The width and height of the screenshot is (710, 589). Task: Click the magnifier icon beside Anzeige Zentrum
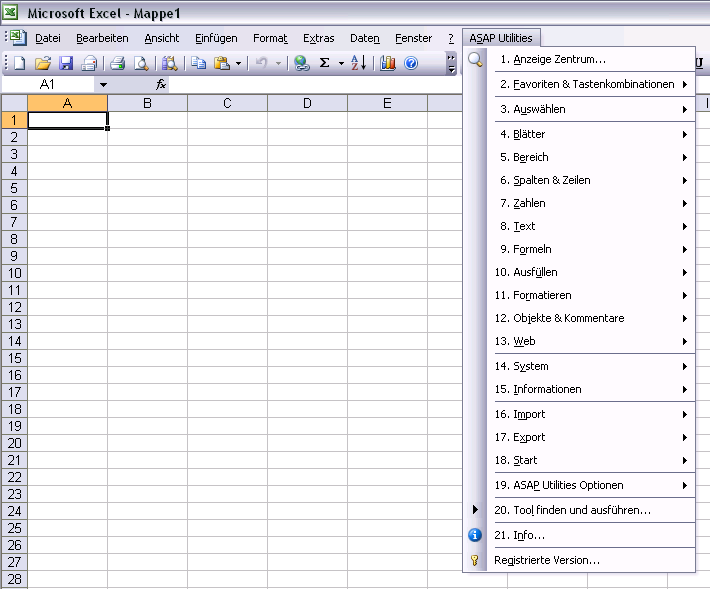tap(475, 59)
